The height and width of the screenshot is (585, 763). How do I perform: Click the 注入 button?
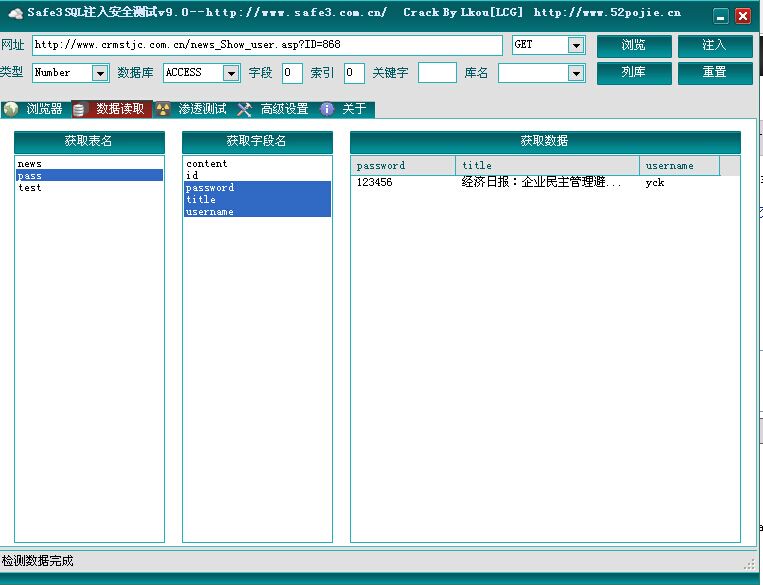[715, 46]
